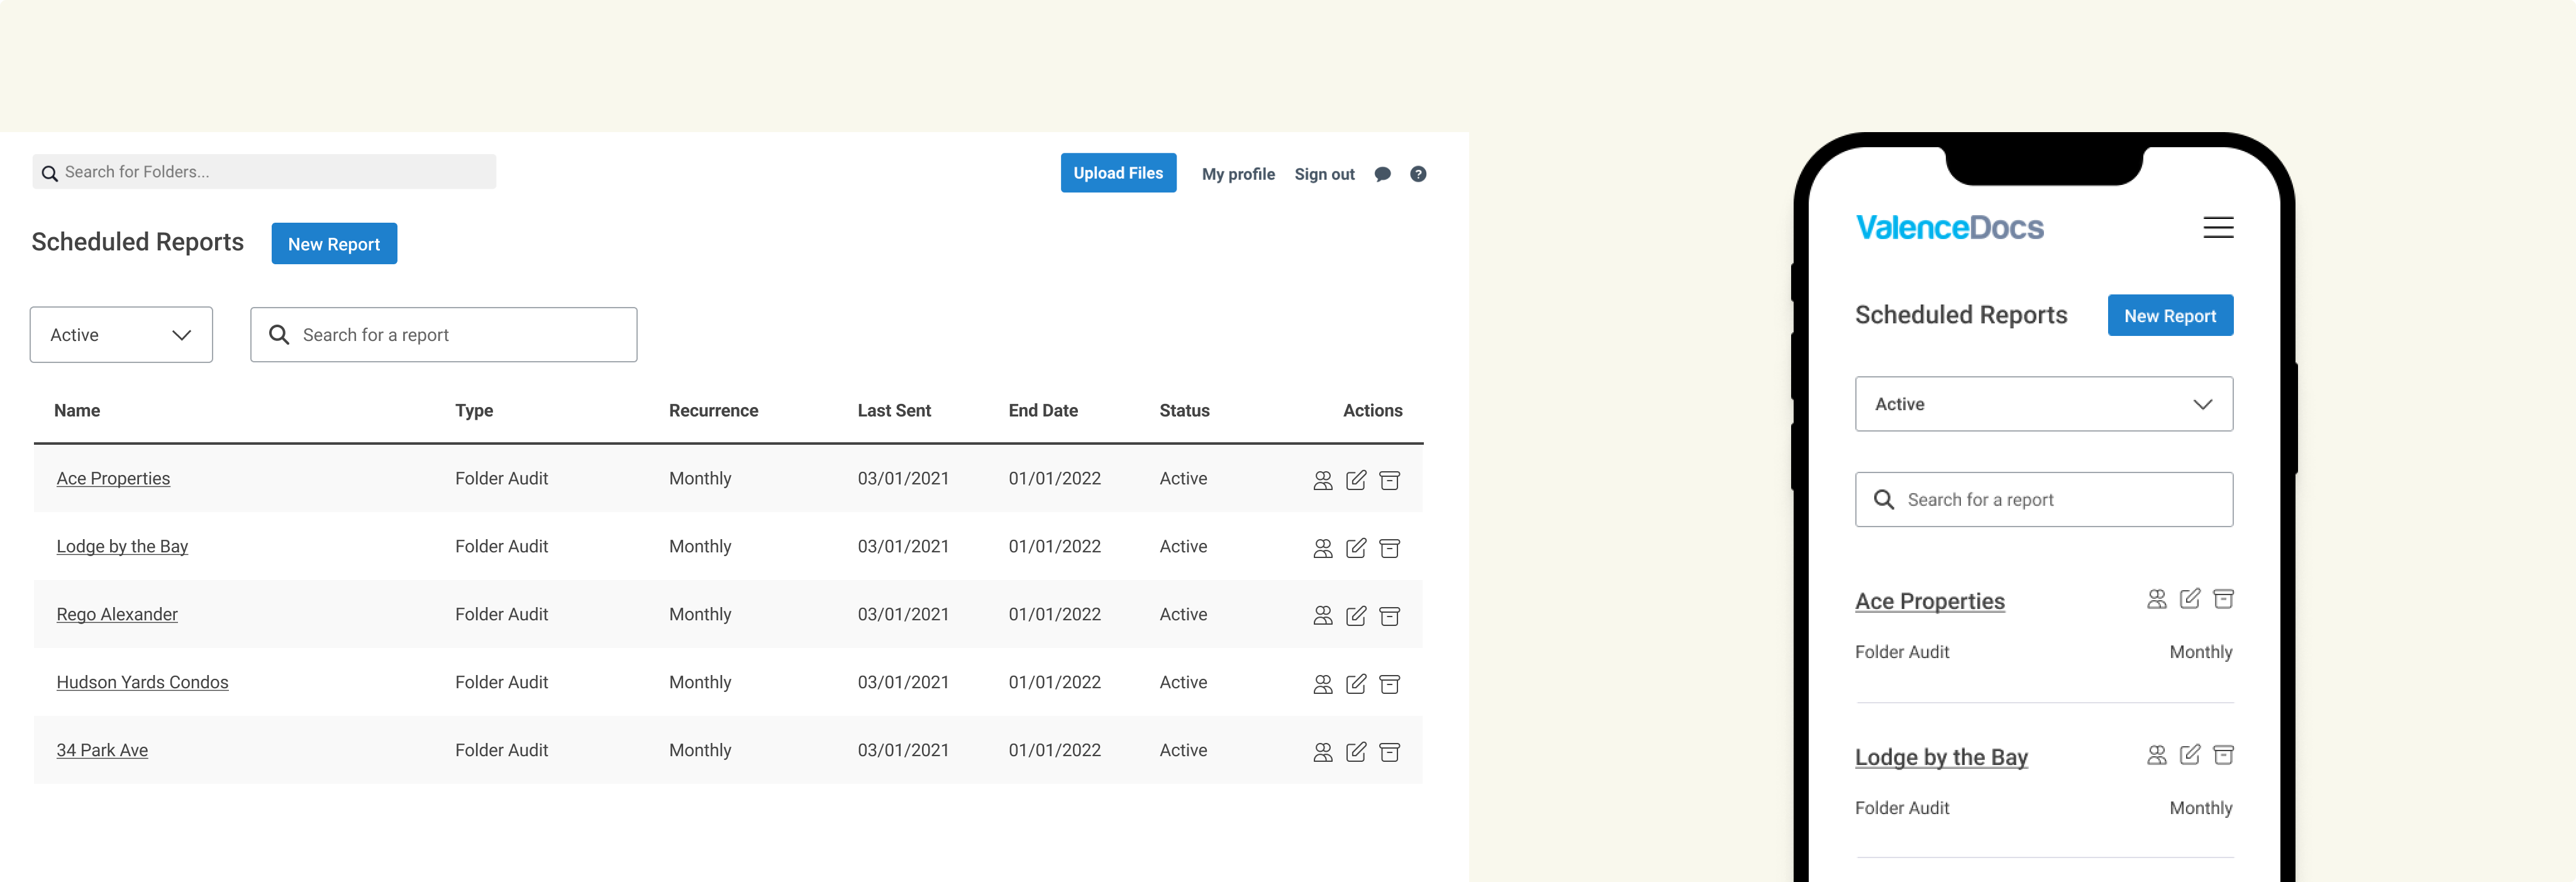Open the 34 Park Ave report link
Screen dimensions: 2576x882
[x=102, y=751]
